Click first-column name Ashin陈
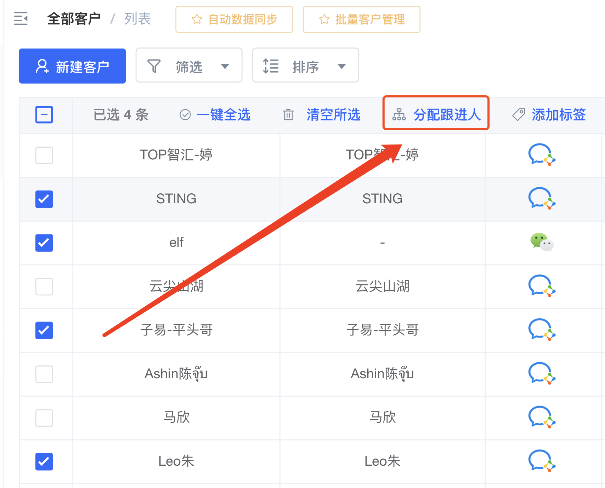Screen dimensions: 605x488 pyautogui.click(x=176, y=373)
